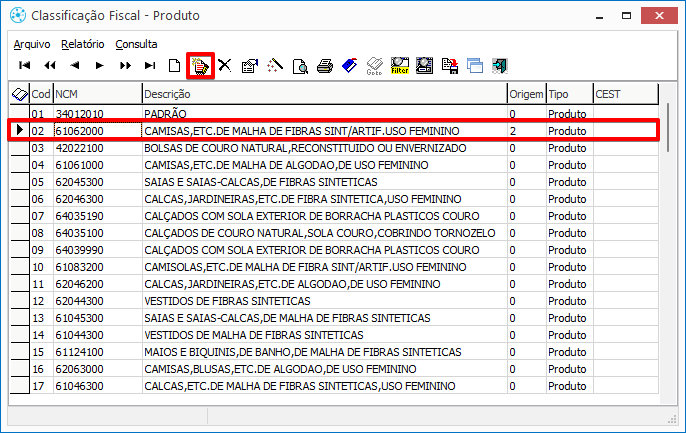Click the printer icon
This screenshot has height=433, width=686.
325,66
